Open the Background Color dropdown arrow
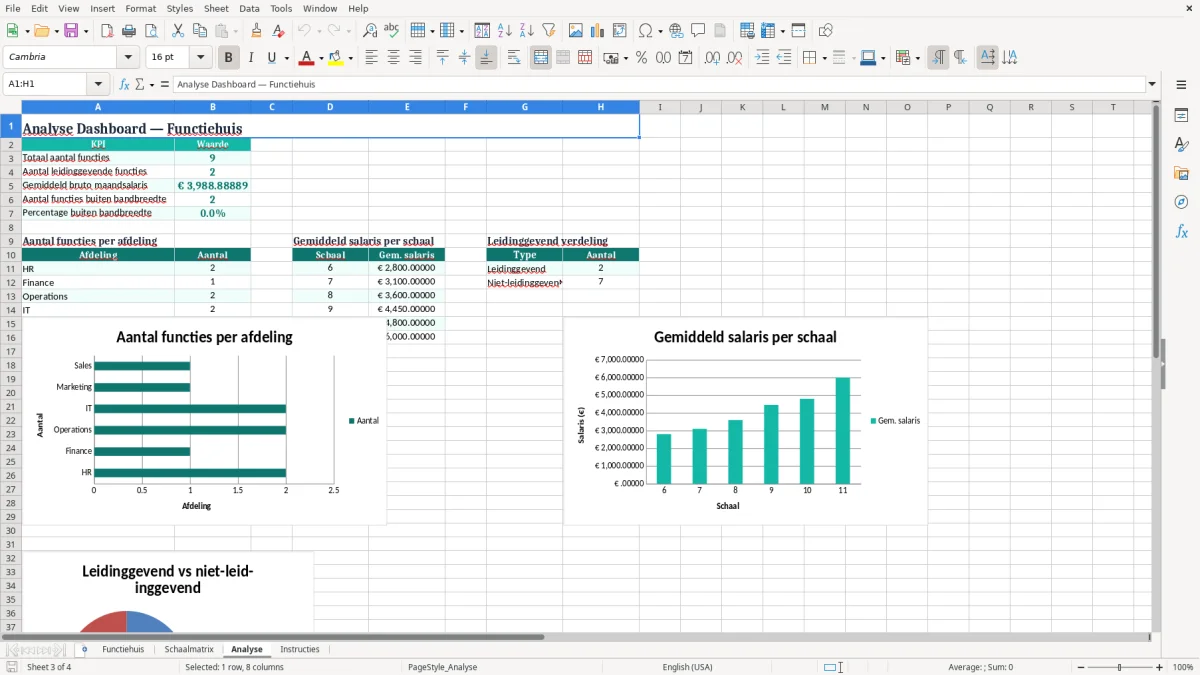 tap(351, 58)
